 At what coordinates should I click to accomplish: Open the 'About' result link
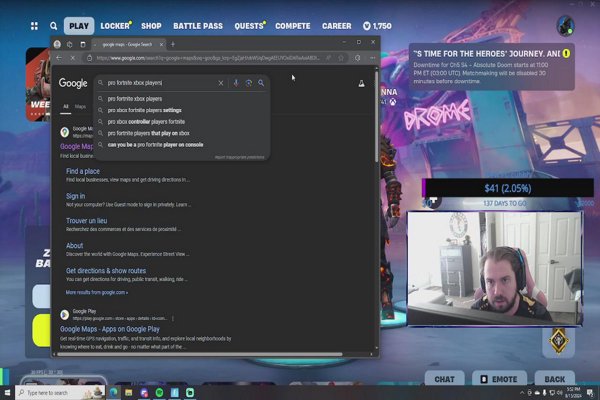(x=74, y=246)
